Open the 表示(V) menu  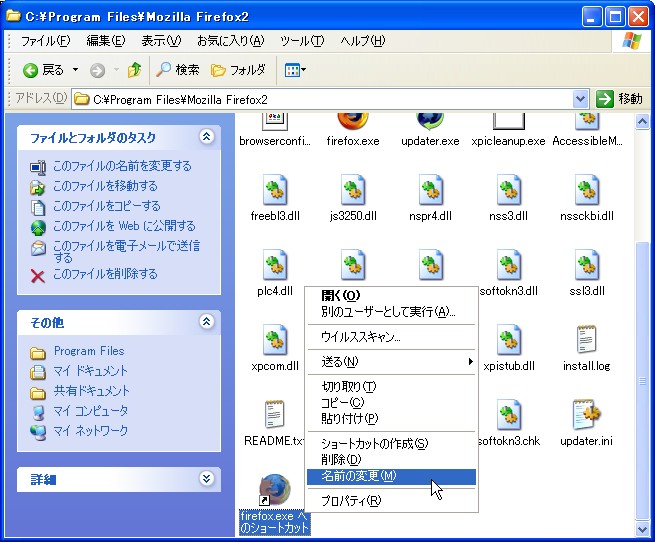click(x=161, y=41)
